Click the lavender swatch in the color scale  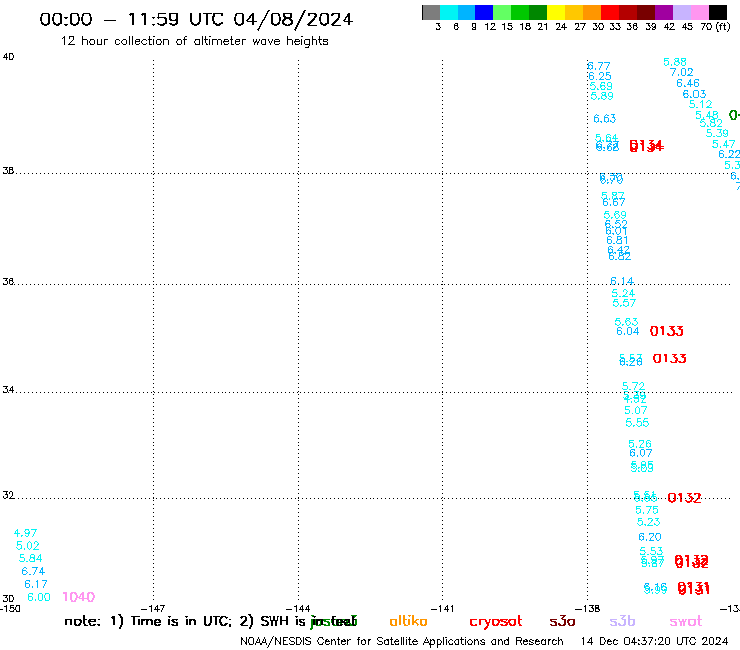682,12
